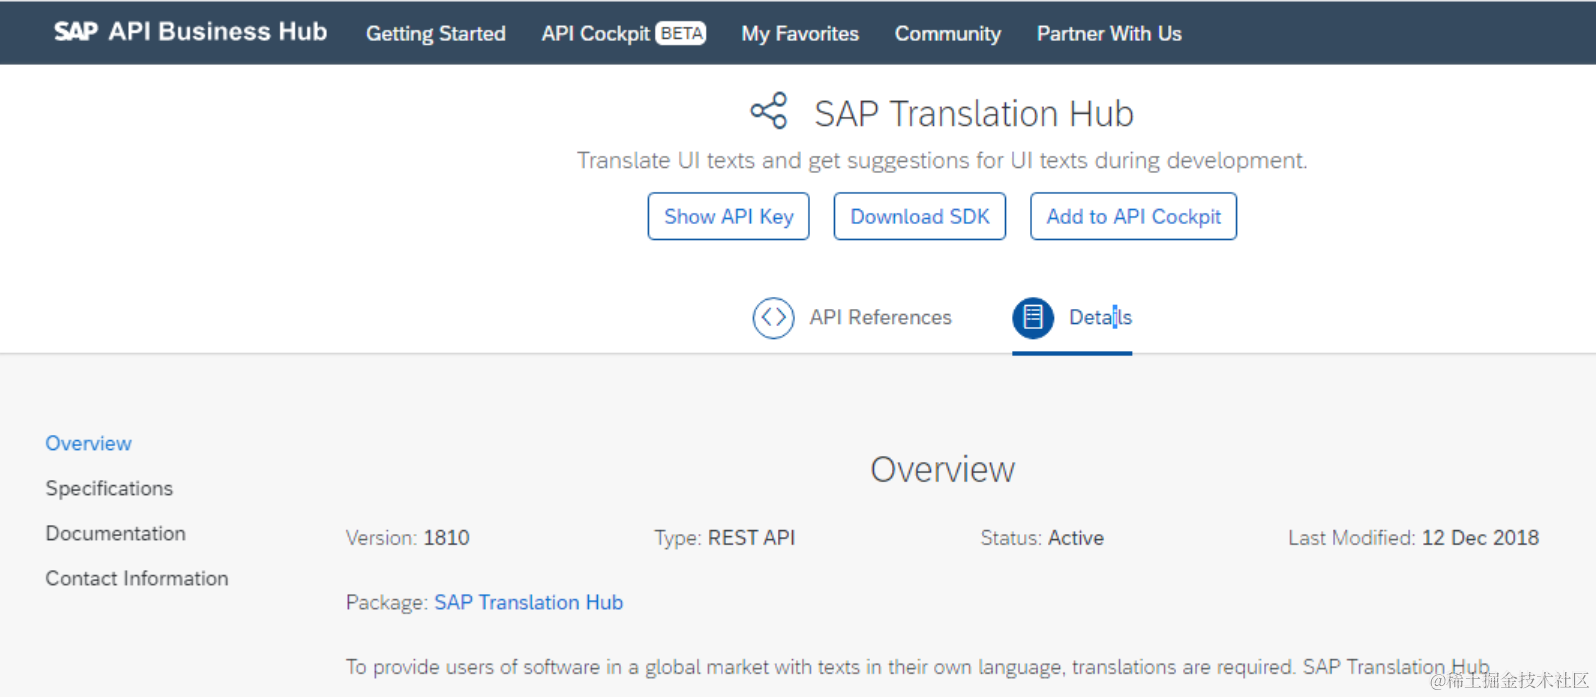Open the Community menu item
Screen dimensions: 1596x697
pos(947,33)
